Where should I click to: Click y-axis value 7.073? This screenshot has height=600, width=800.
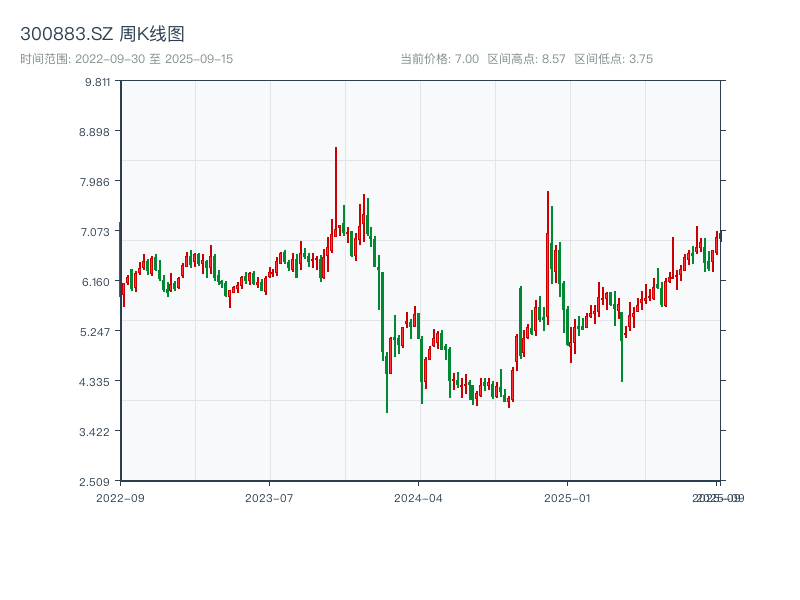click(x=95, y=232)
